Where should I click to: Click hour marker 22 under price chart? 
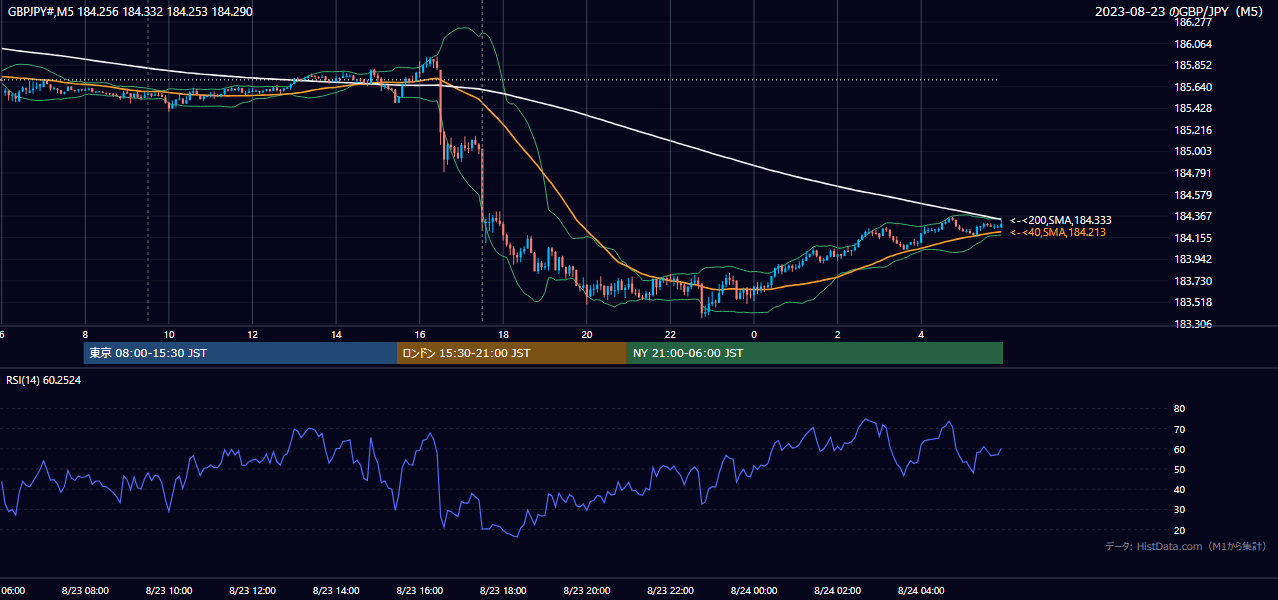(670, 334)
